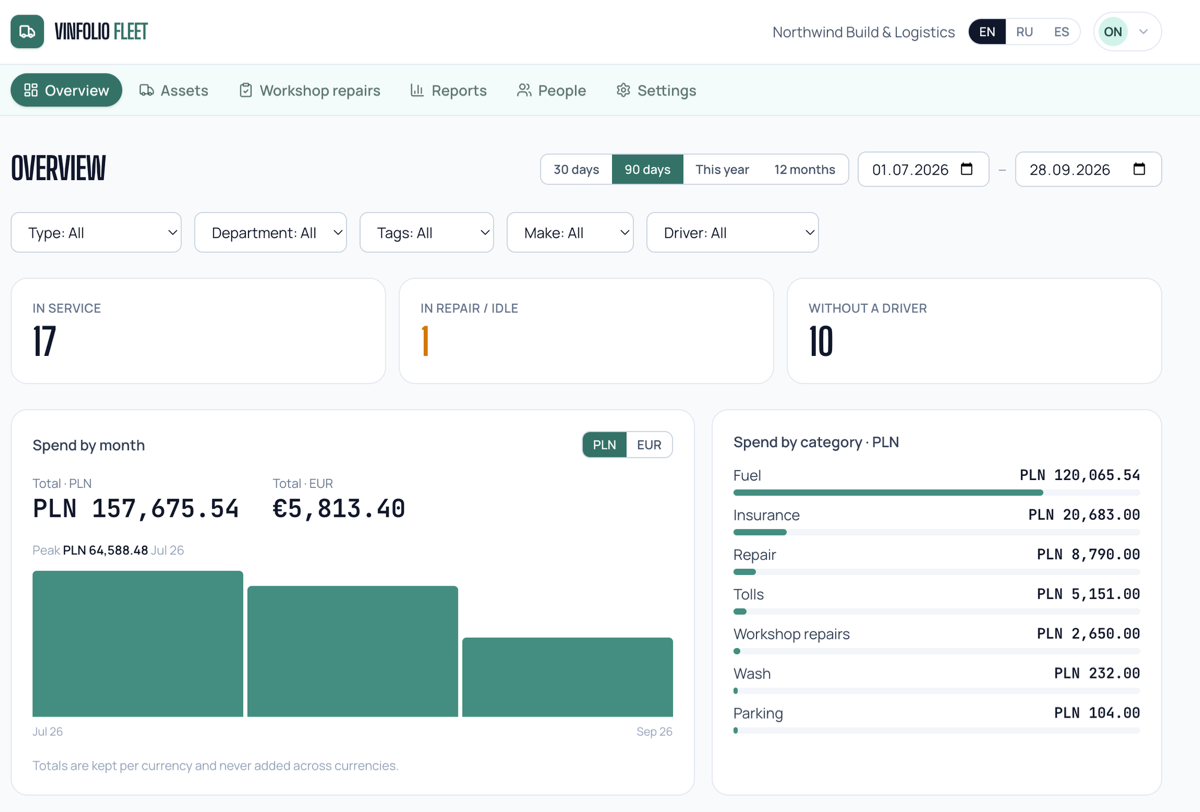Click the In Service card showing 17
Screen dimensions: 1200x812
[198, 331]
